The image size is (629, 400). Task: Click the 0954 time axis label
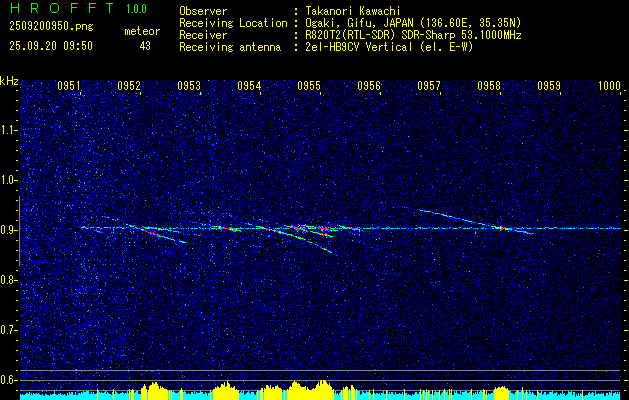tap(249, 85)
